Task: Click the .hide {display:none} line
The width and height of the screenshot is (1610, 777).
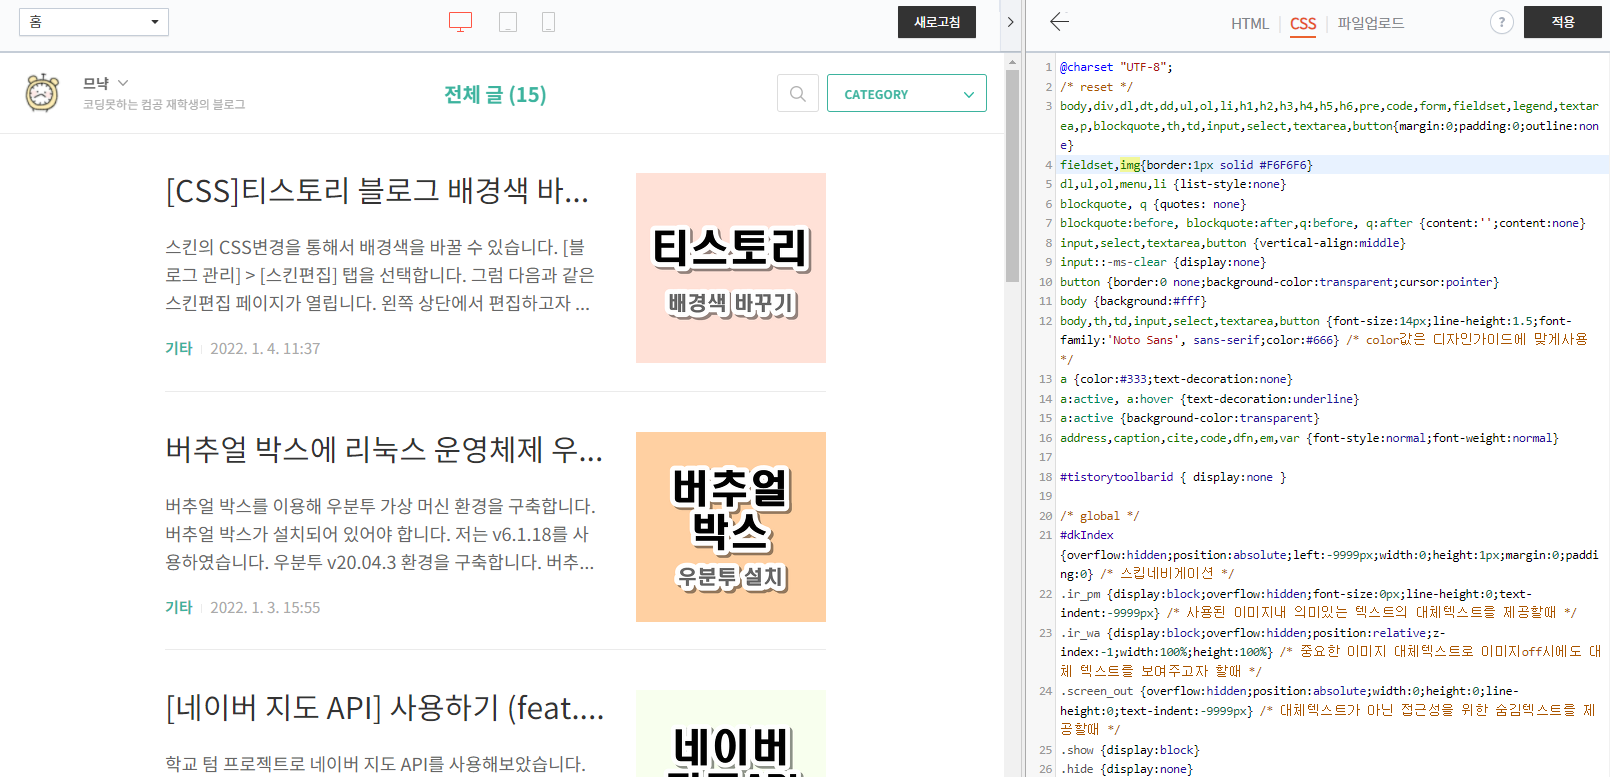Action: tap(1126, 769)
